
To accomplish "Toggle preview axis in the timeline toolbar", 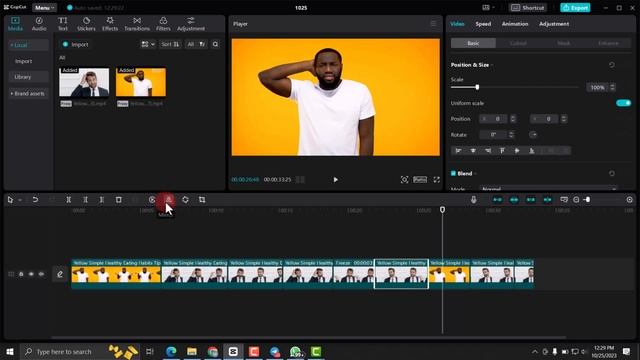I will [547, 200].
